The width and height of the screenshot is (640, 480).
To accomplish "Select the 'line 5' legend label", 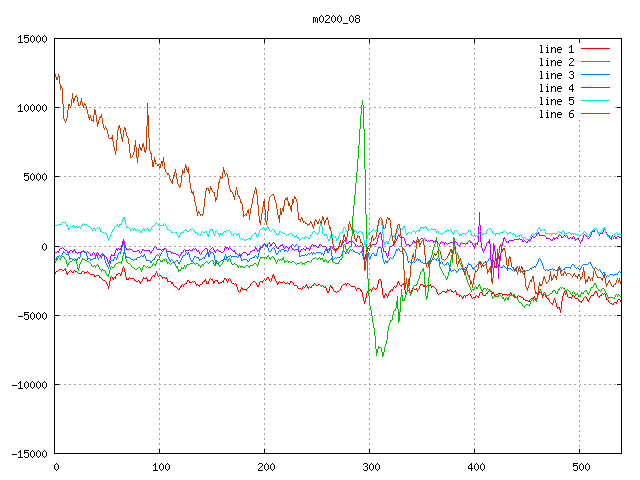I will (557, 101).
